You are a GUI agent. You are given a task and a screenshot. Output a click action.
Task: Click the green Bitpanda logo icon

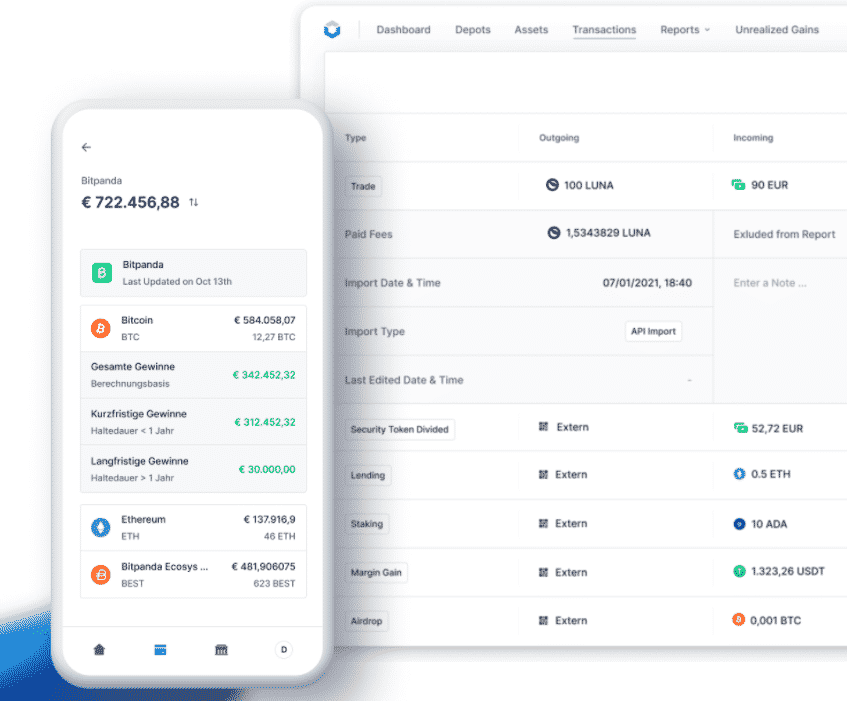102,273
